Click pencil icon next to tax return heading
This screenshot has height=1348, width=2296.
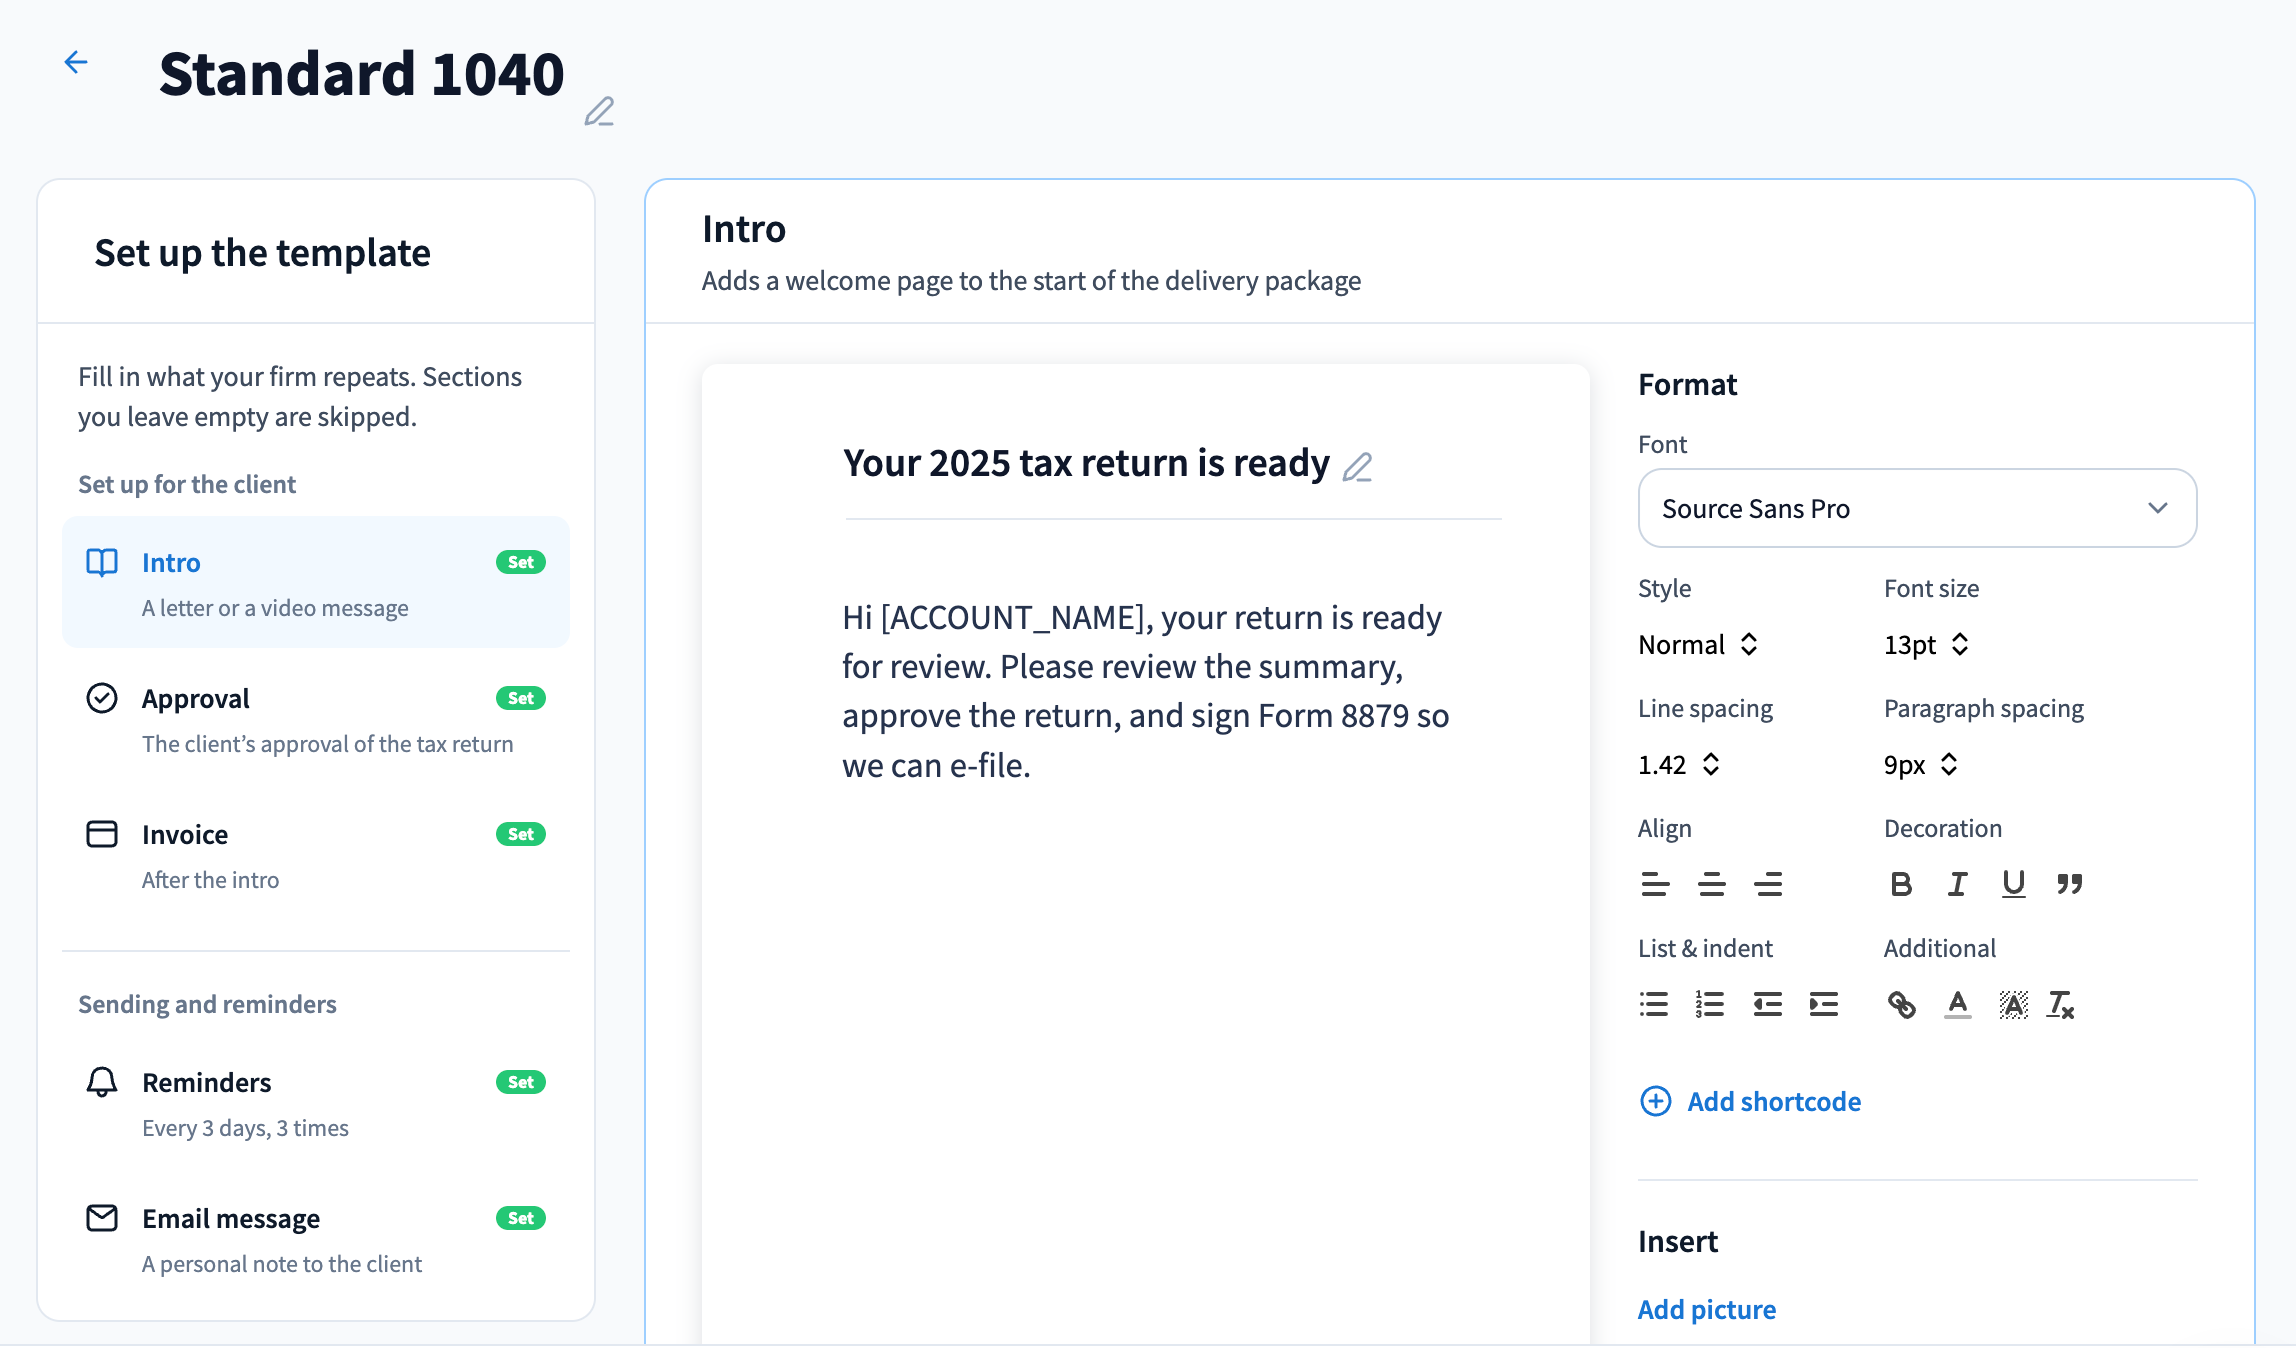point(1357,467)
